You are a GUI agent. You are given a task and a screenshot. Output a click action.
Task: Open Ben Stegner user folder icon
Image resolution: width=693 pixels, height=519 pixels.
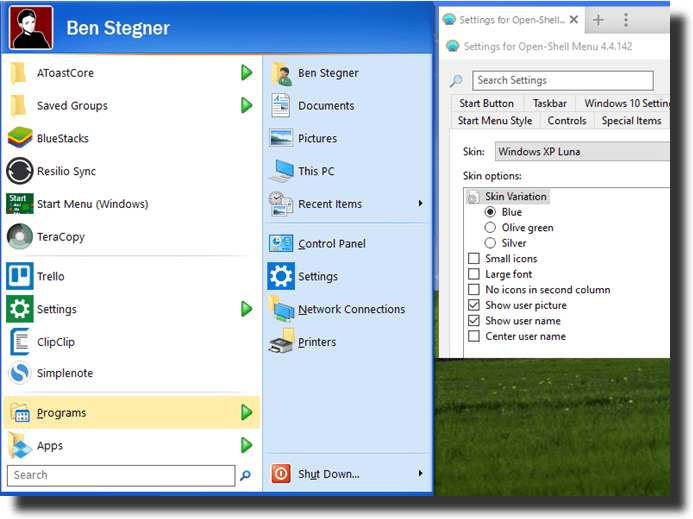[x=281, y=73]
